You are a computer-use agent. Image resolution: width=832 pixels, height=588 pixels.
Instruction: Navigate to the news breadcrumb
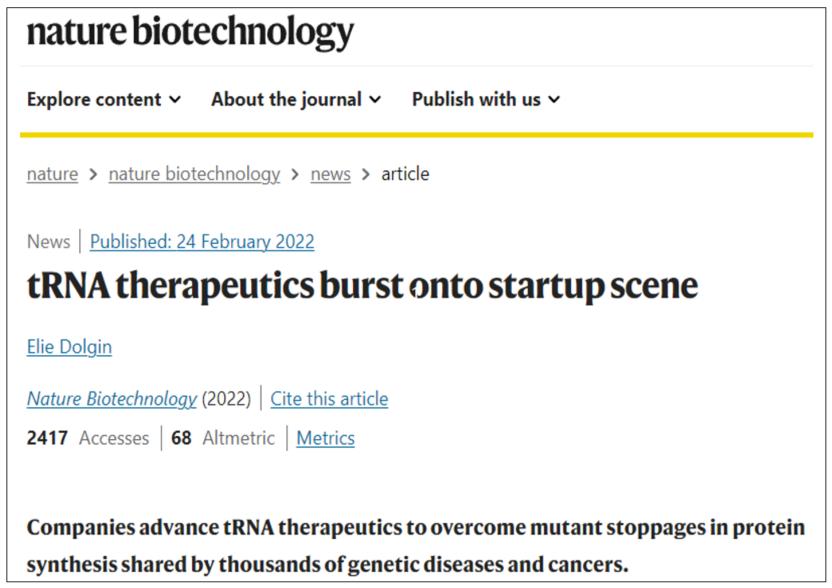click(330, 174)
